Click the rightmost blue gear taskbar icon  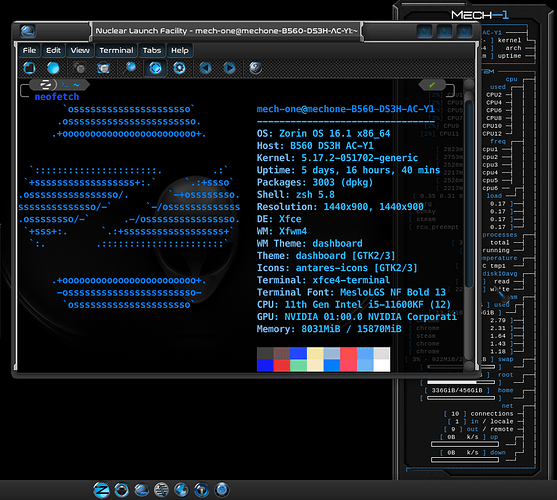click(222, 490)
